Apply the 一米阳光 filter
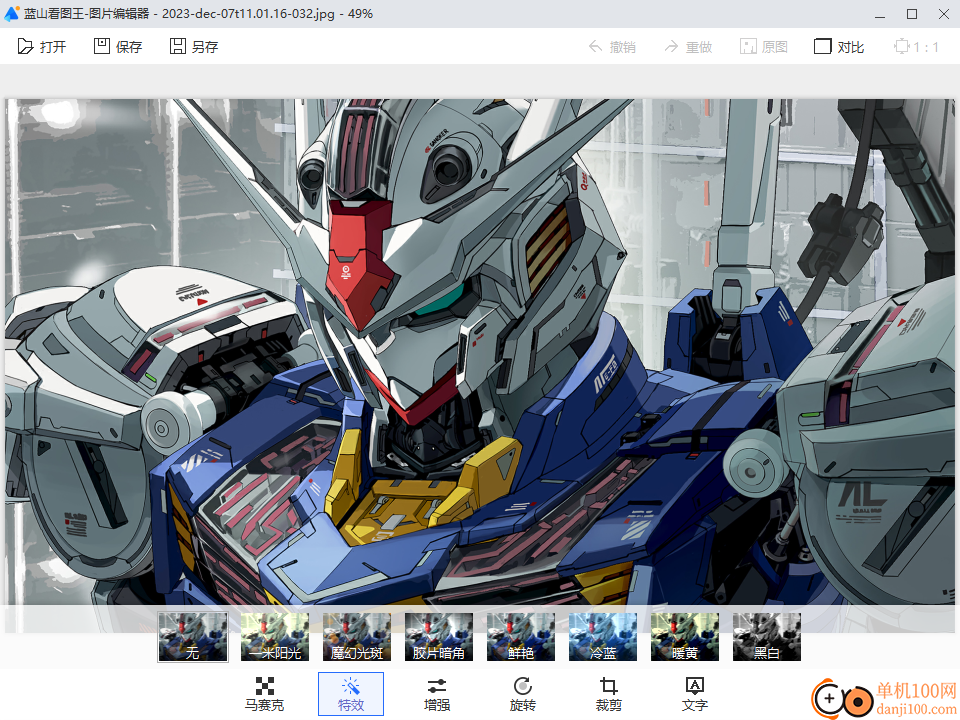 (275, 637)
